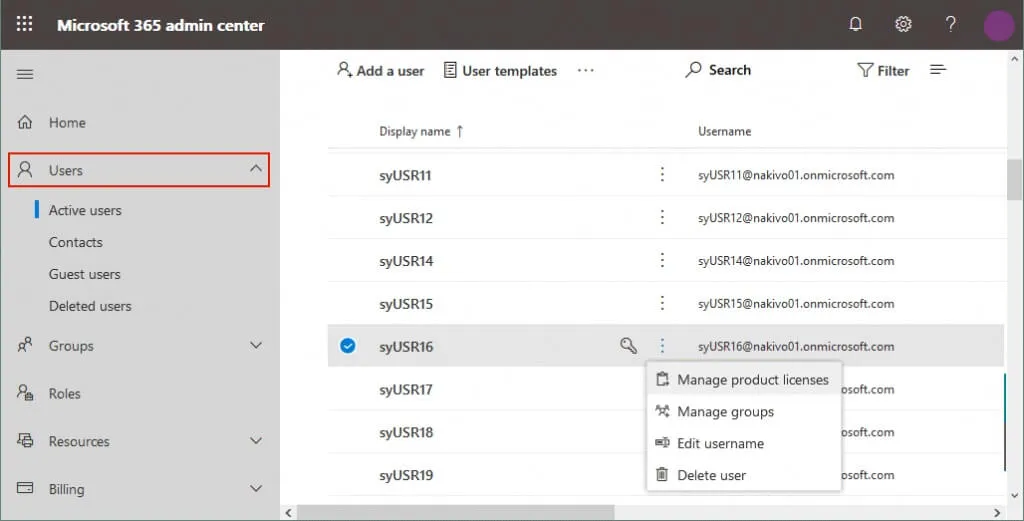Click the reset password key icon for syUSR16
Viewport: 1024px width, 521px height.
(628, 346)
